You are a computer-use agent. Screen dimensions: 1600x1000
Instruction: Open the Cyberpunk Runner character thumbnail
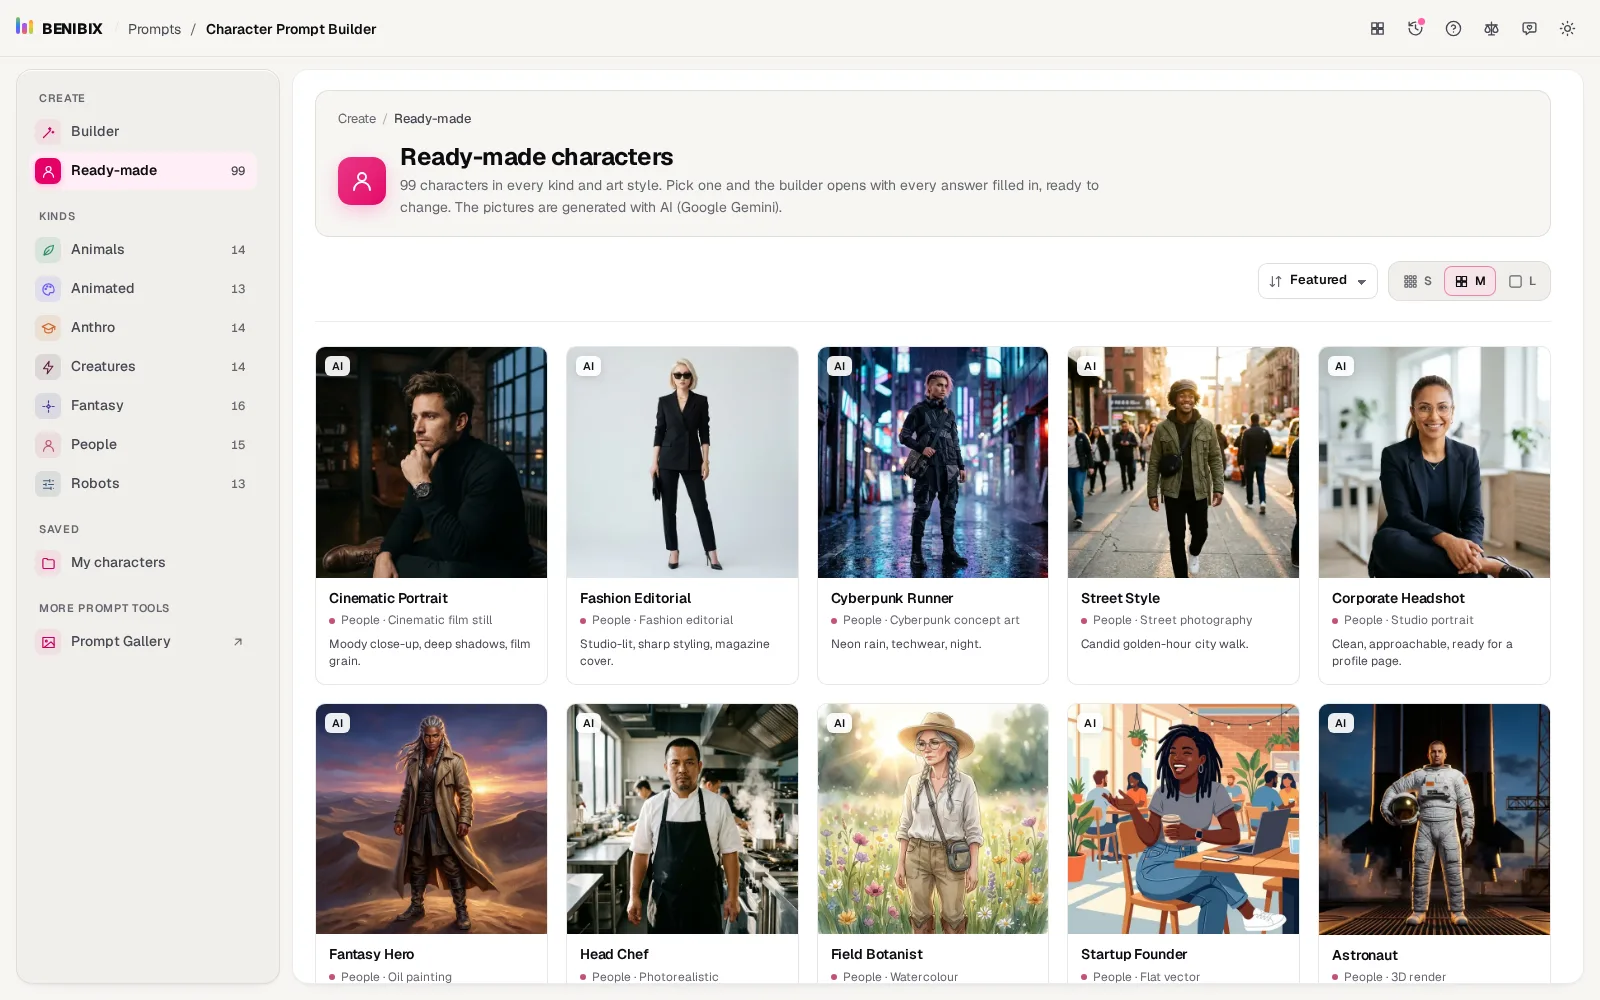tap(933, 462)
